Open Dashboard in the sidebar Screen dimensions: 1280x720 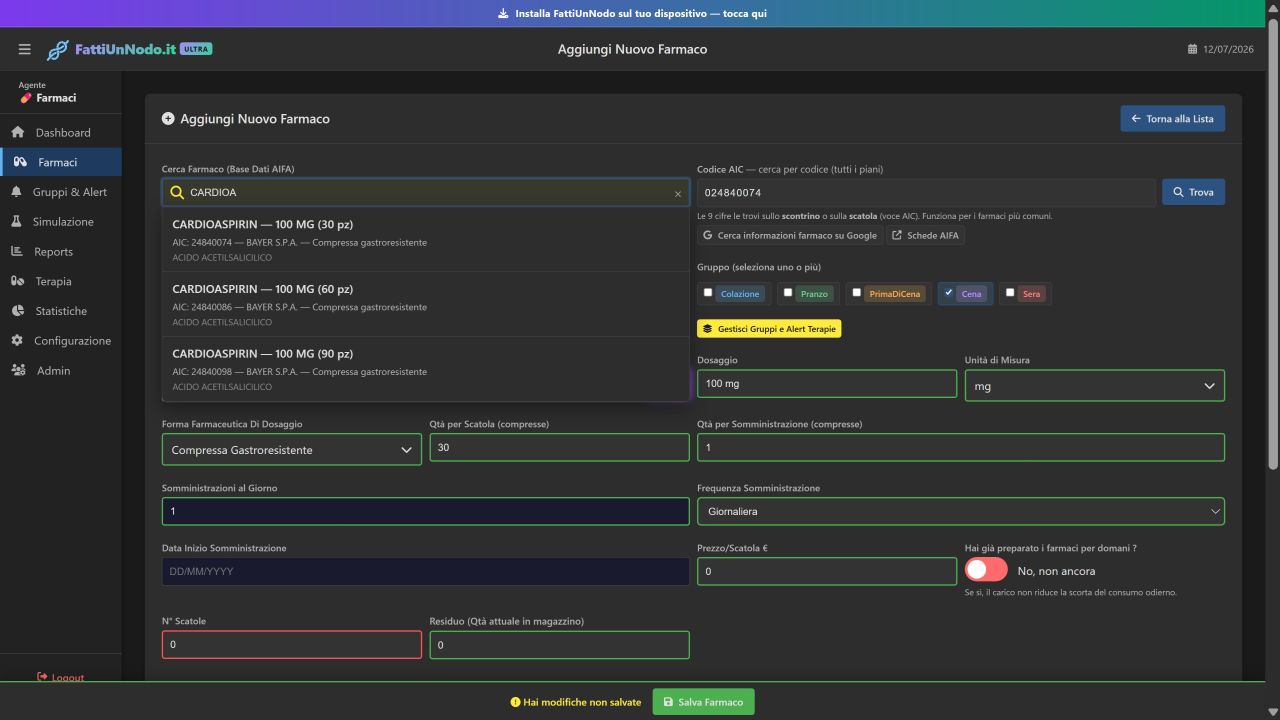click(x=61, y=132)
